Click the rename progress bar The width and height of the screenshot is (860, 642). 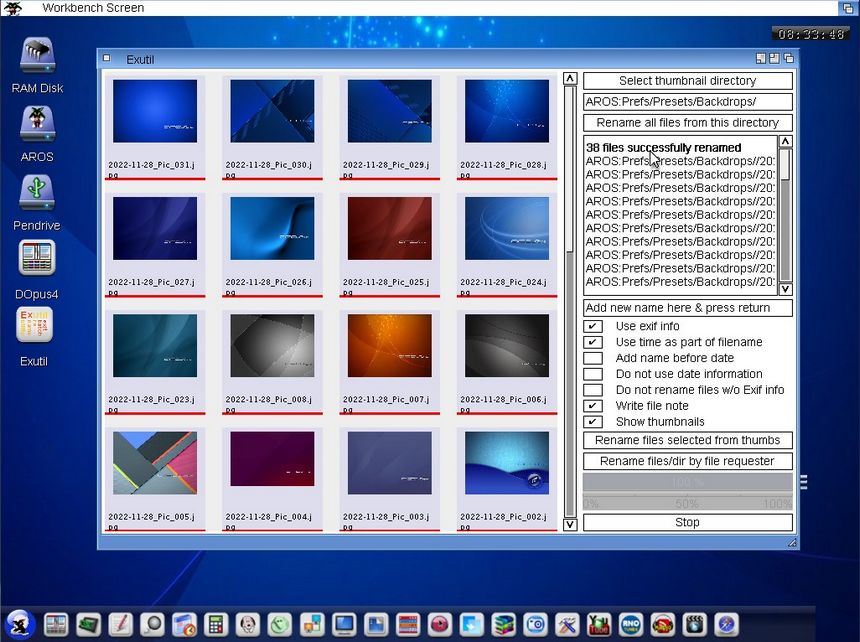pyautogui.click(x=687, y=483)
